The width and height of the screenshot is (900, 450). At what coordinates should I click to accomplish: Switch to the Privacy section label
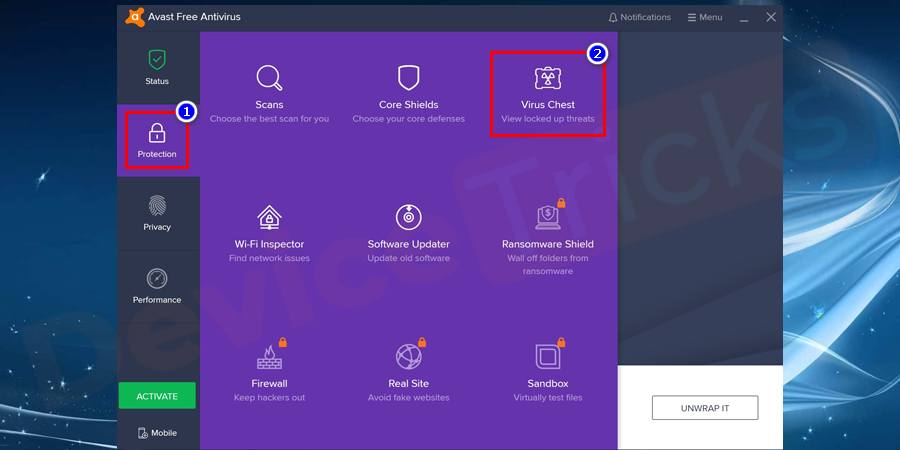pos(157,227)
